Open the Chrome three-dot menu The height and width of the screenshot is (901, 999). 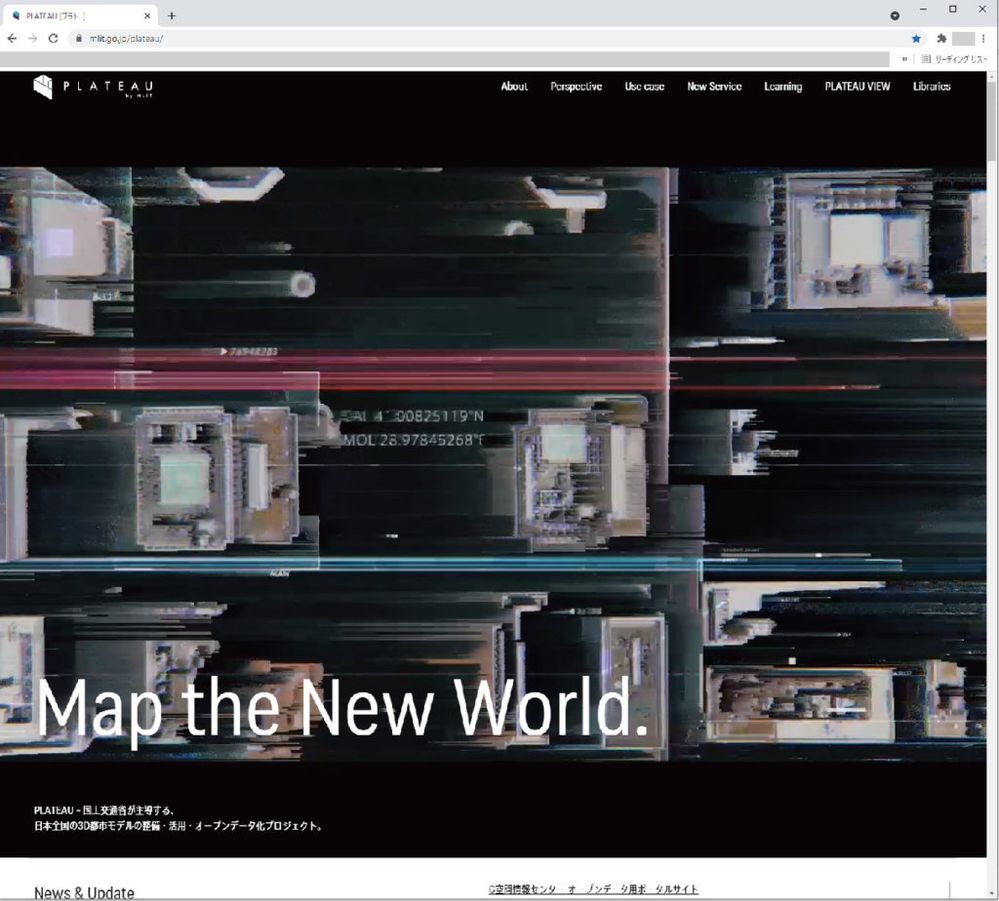coord(984,39)
